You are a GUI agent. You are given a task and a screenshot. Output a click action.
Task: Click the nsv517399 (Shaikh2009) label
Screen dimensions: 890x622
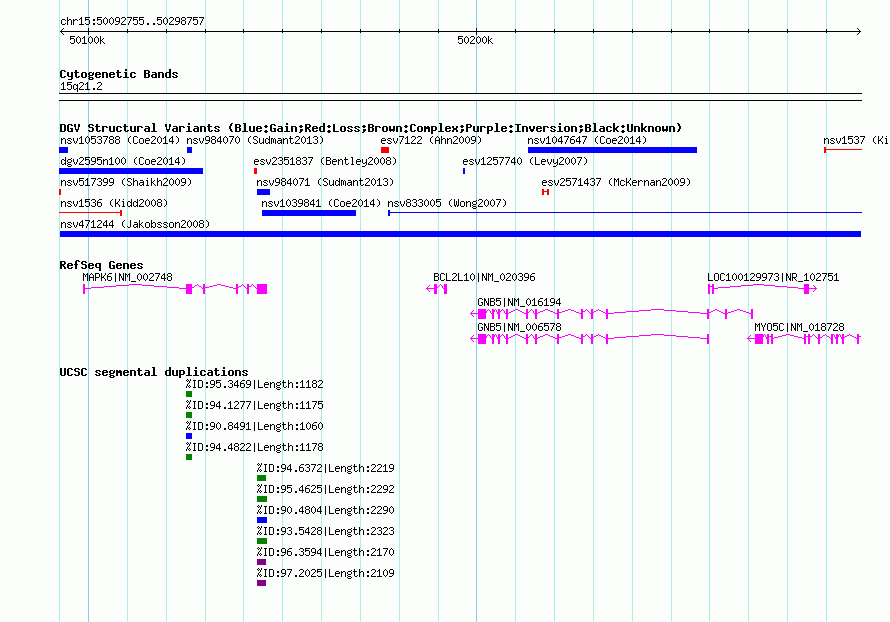tap(126, 182)
